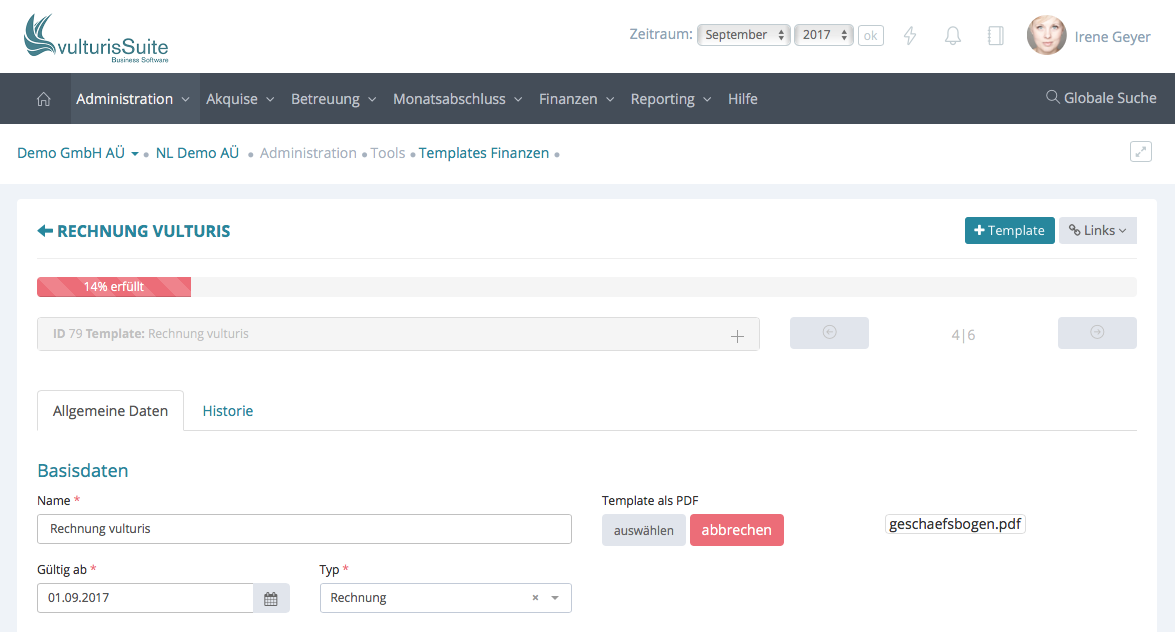Image resolution: width=1175 pixels, height=632 pixels.
Task: Open the year dropdown showing 2017
Action: [823, 35]
